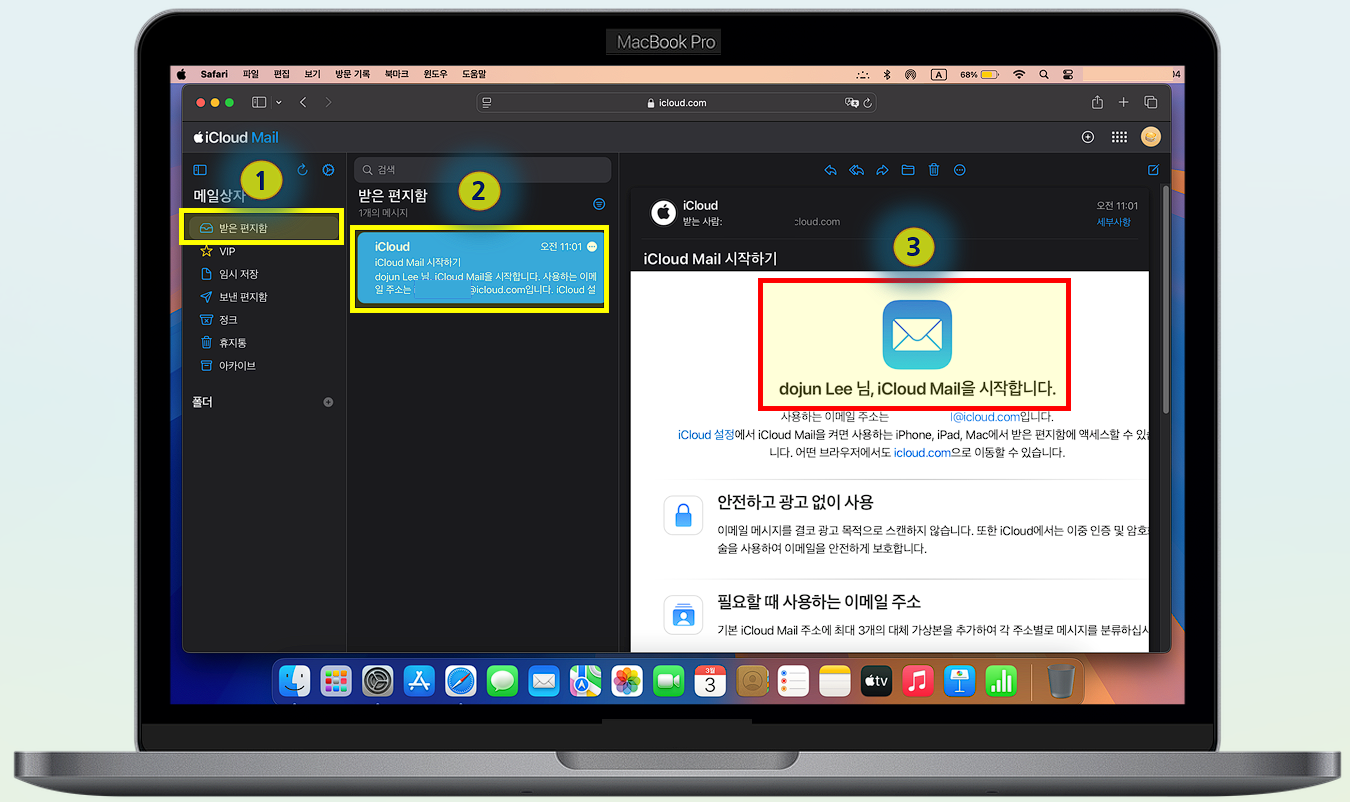Click ellipsis on the iCloud message row
The image size is (1350, 802).
(x=592, y=246)
